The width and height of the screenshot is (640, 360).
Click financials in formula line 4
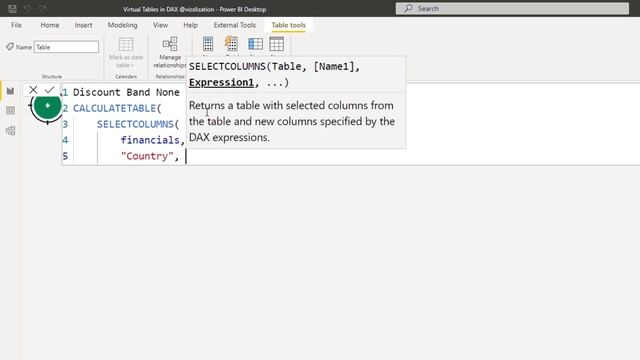point(150,140)
